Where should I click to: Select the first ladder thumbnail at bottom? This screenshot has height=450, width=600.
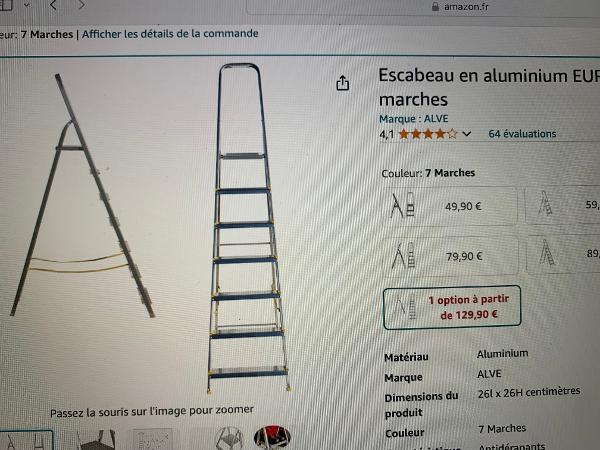(x=26, y=440)
